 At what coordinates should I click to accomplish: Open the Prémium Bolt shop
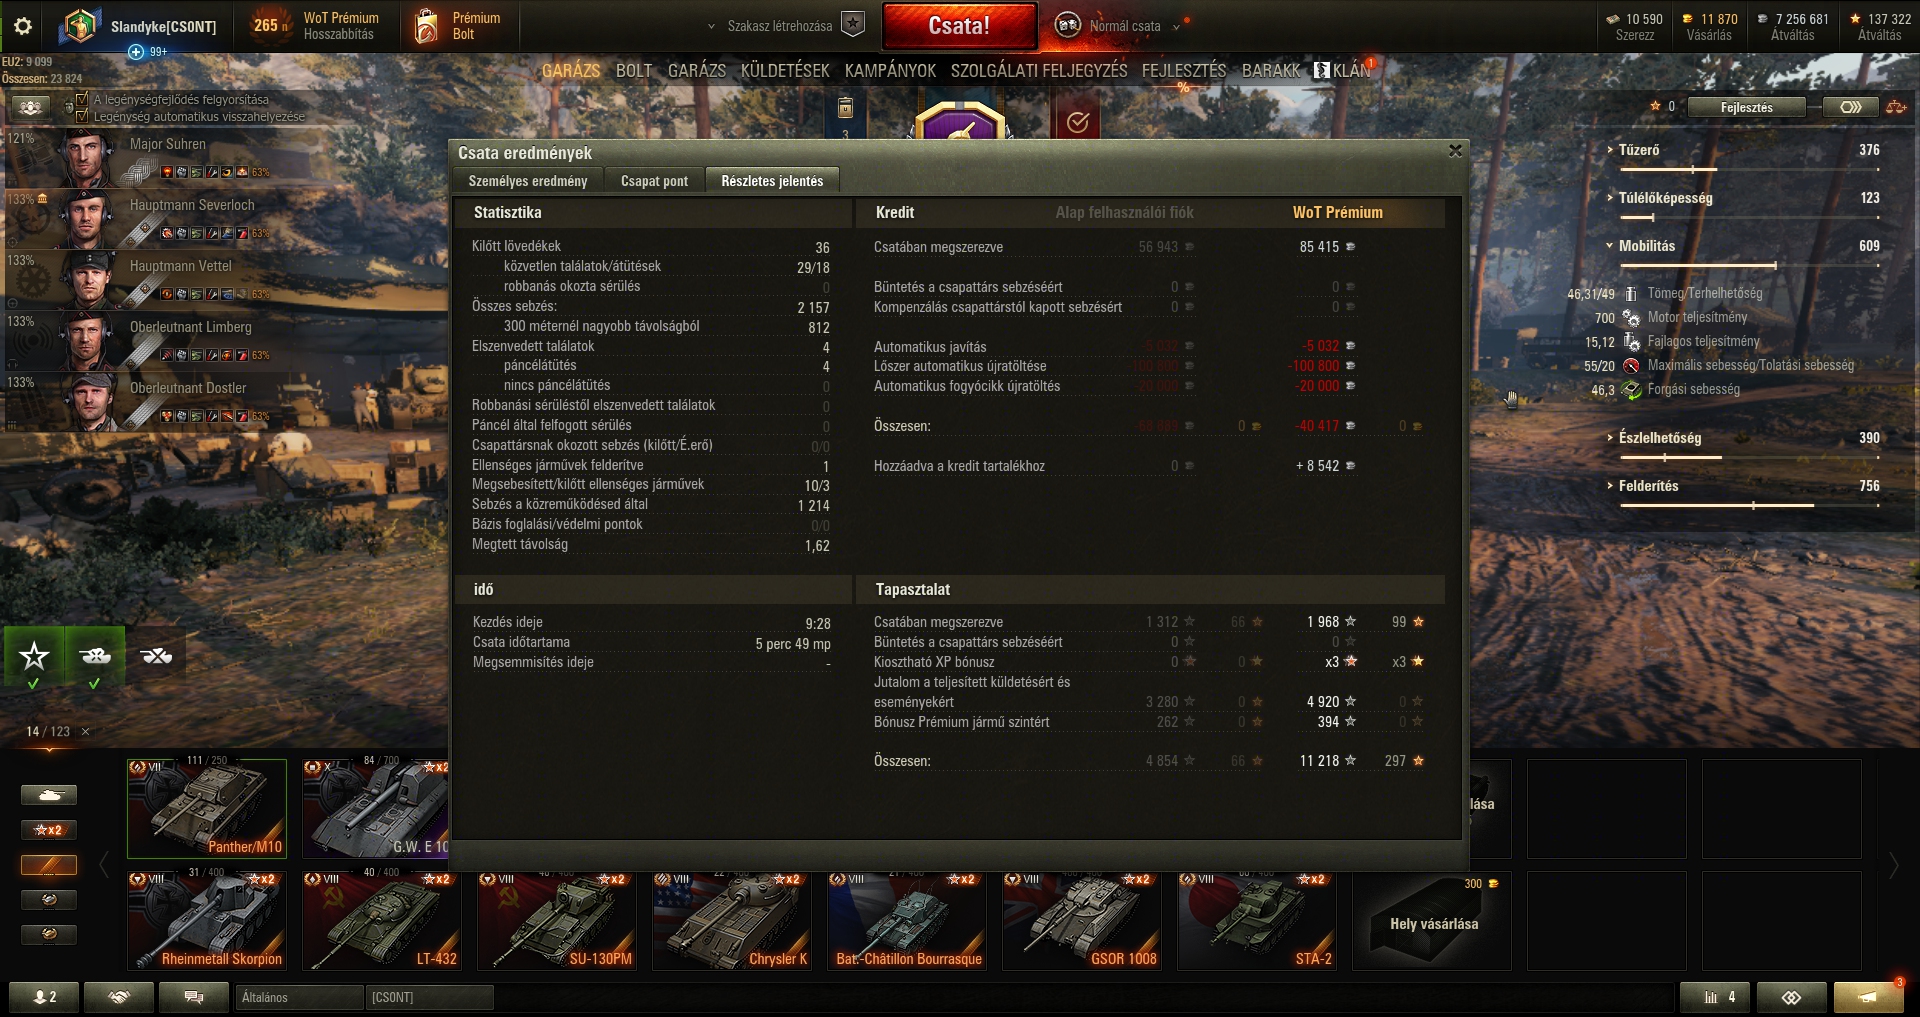coord(458,26)
